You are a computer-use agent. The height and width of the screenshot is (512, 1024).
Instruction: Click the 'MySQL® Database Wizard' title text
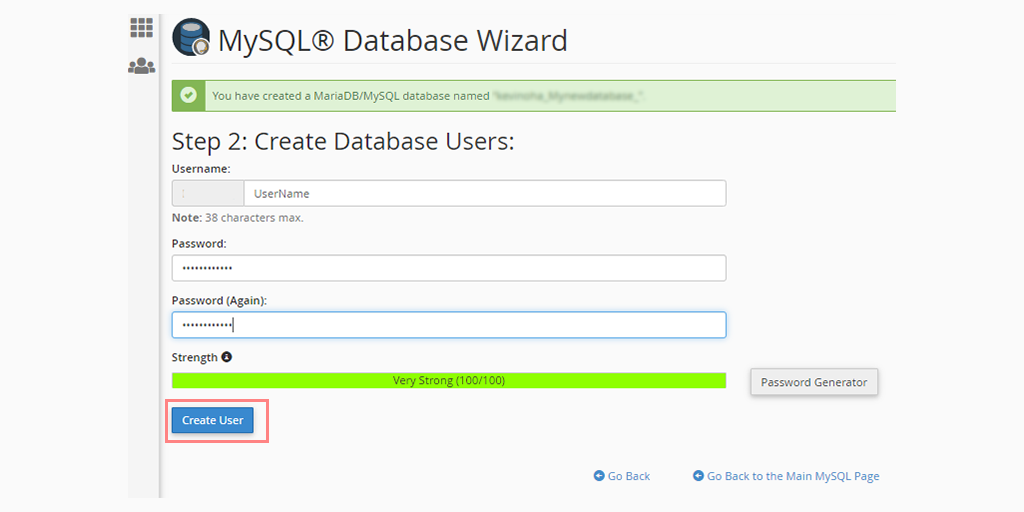click(x=392, y=40)
